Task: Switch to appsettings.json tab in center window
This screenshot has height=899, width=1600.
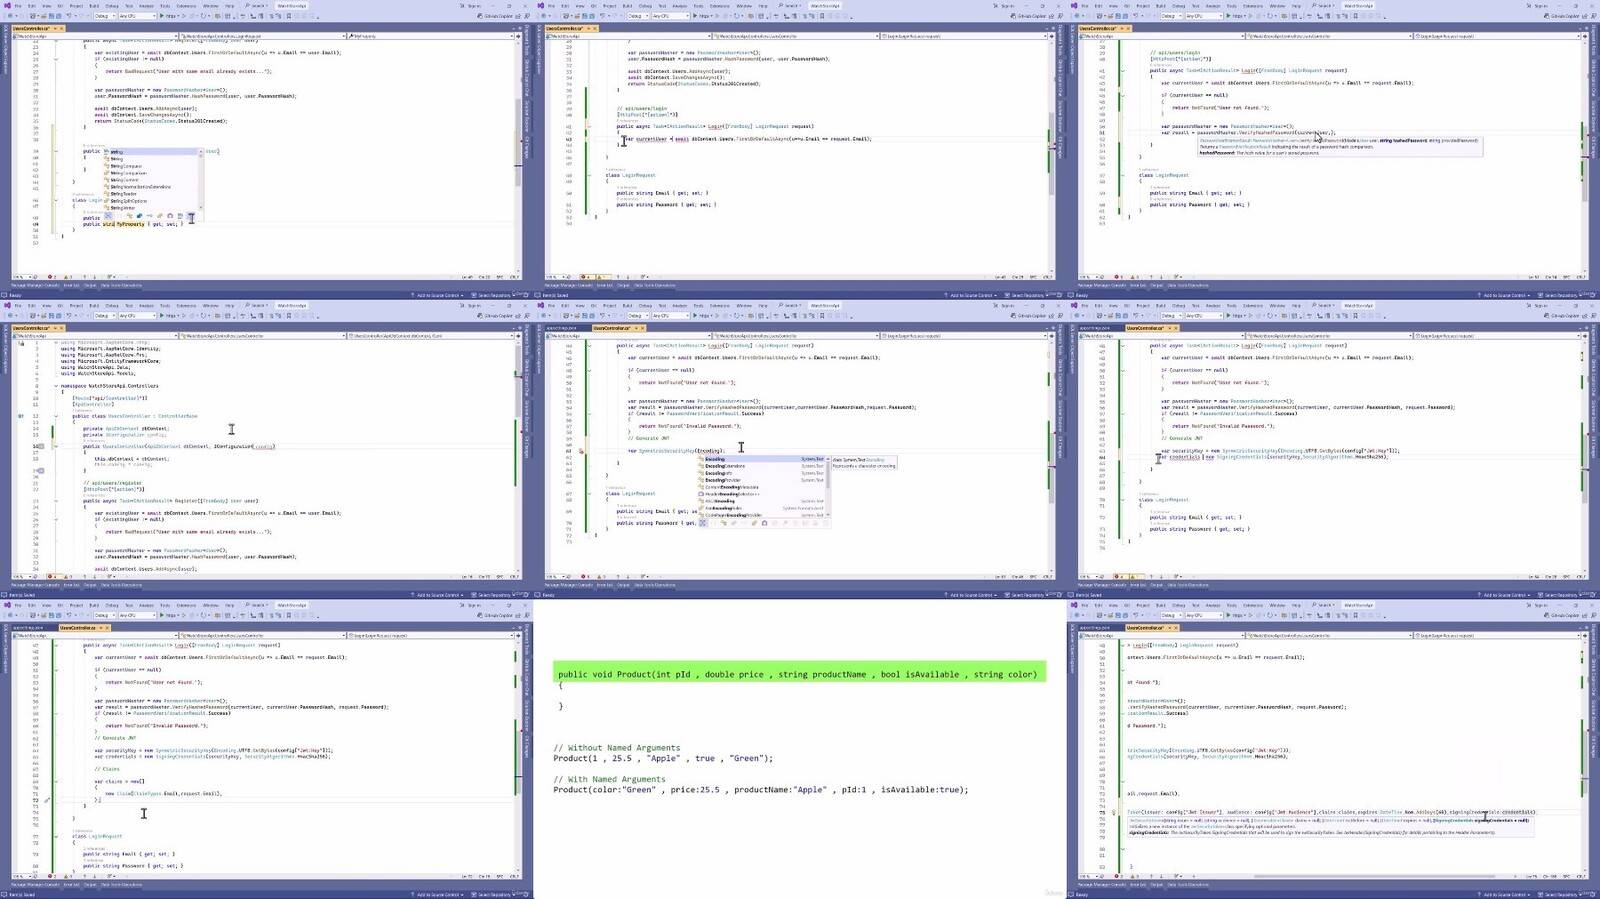Action: click(561, 328)
